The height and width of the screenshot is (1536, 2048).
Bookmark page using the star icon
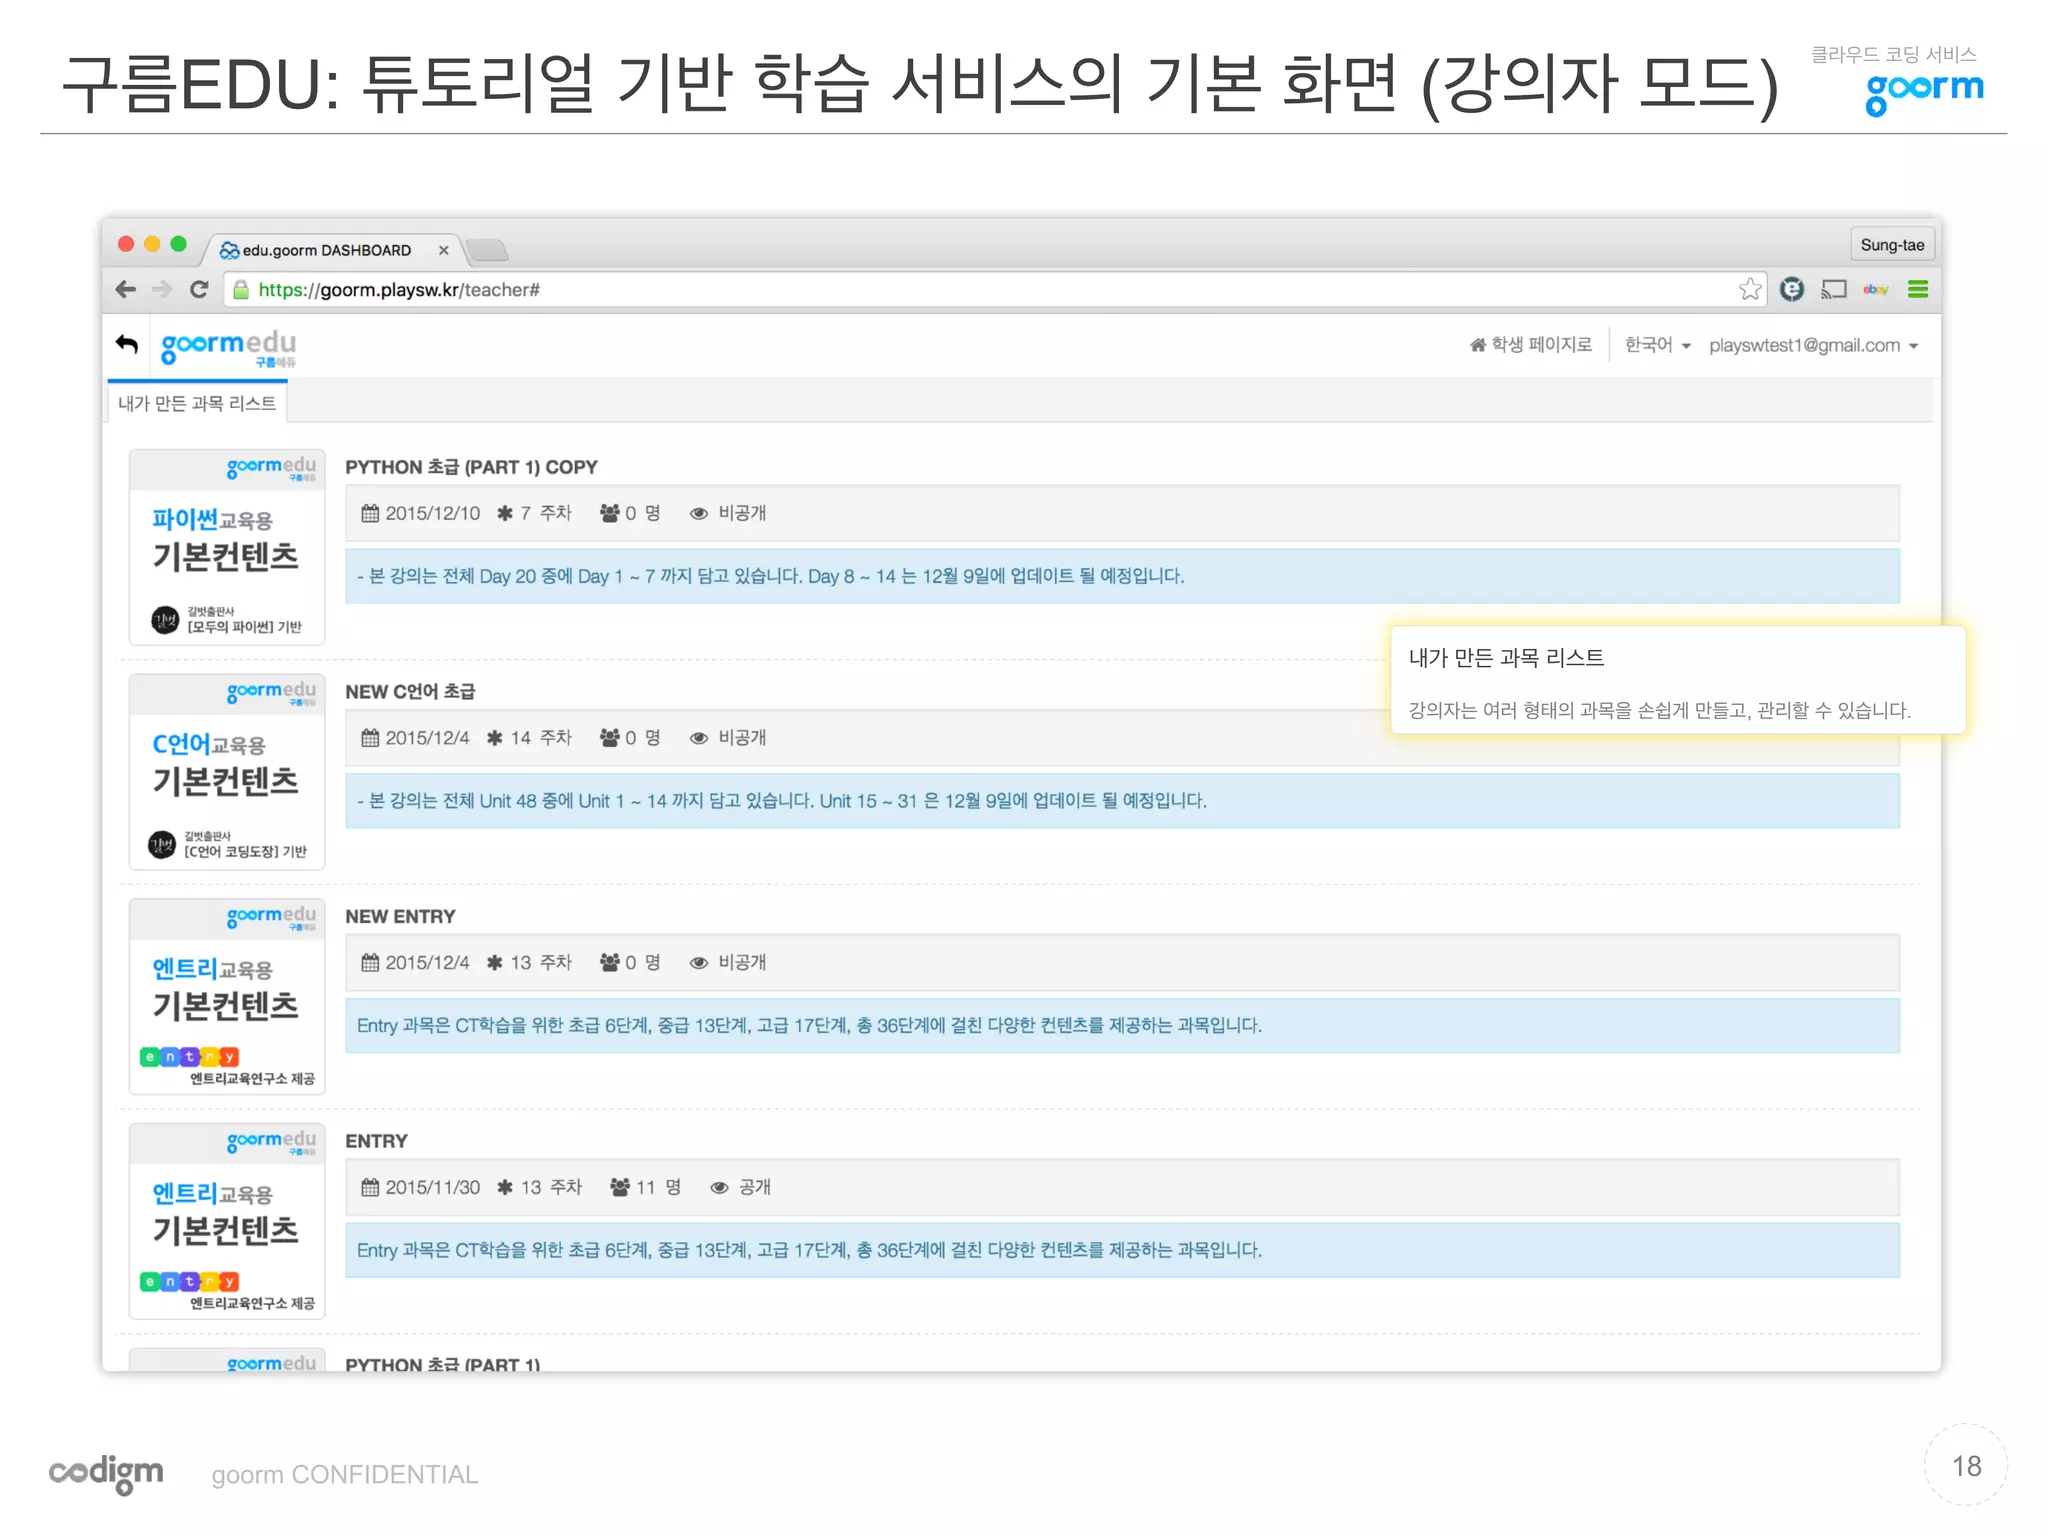click(x=1749, y=290)
